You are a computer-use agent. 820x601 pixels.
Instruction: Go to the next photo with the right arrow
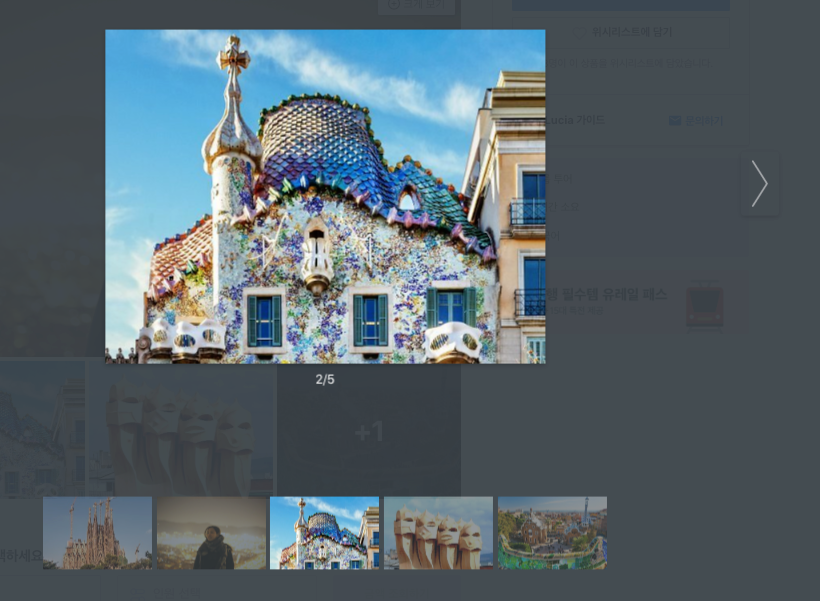(760, 184)
